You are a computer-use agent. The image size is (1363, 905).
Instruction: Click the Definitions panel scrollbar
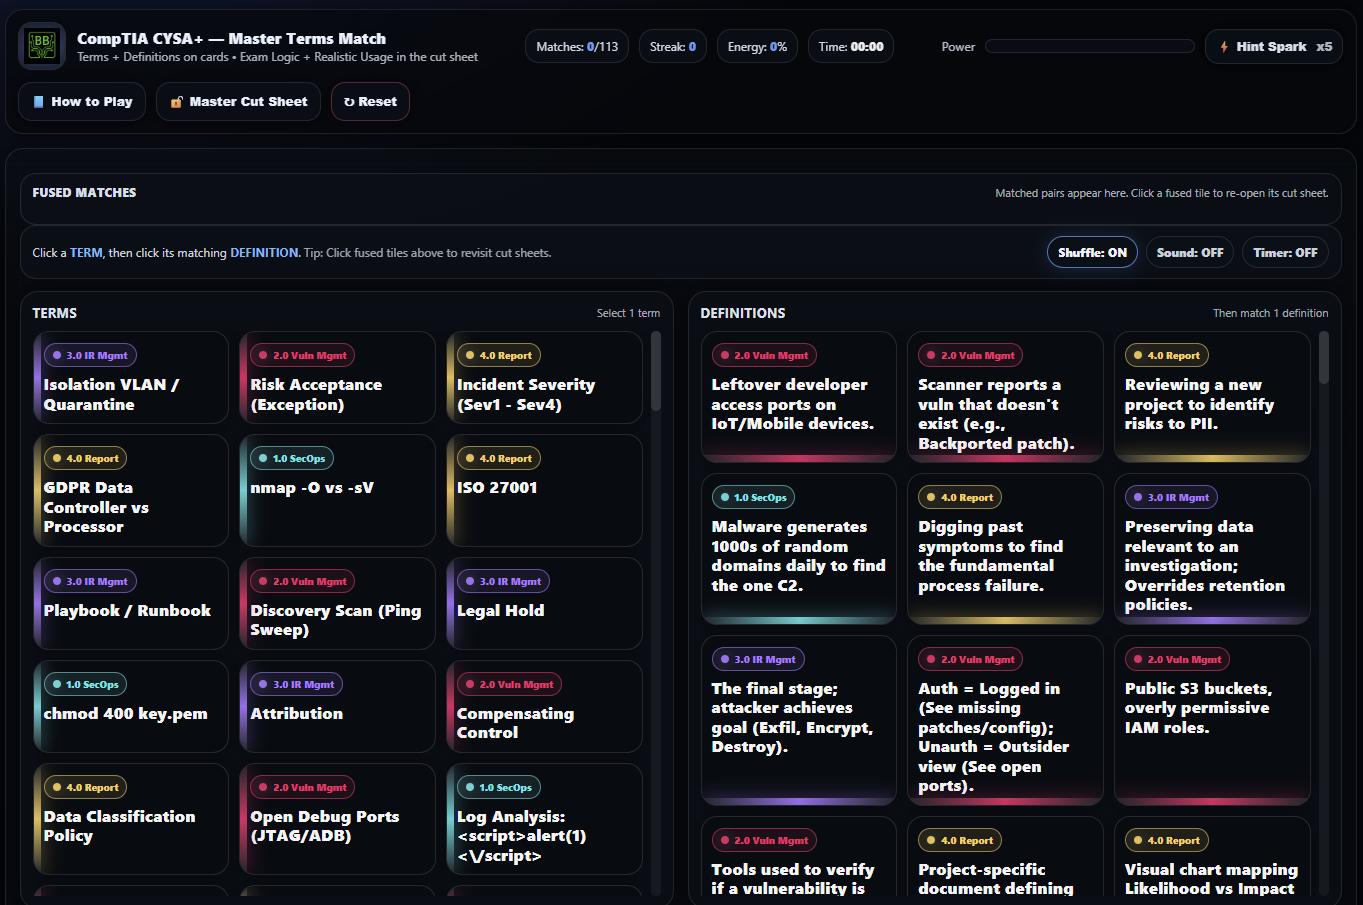click(1323, 360)
